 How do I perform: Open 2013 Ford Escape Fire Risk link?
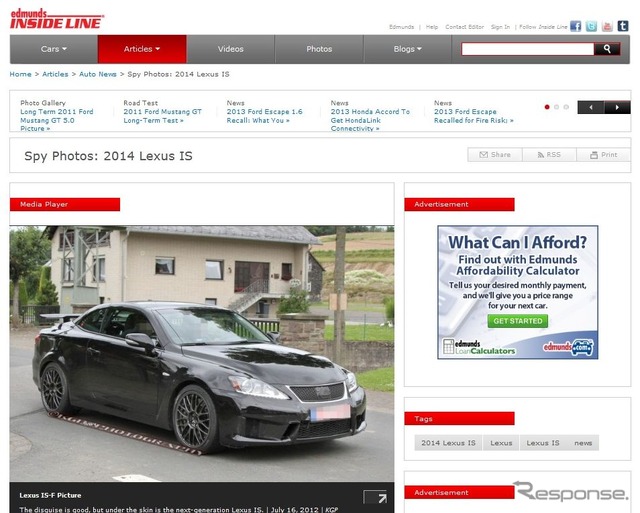(x=473, y=116)
